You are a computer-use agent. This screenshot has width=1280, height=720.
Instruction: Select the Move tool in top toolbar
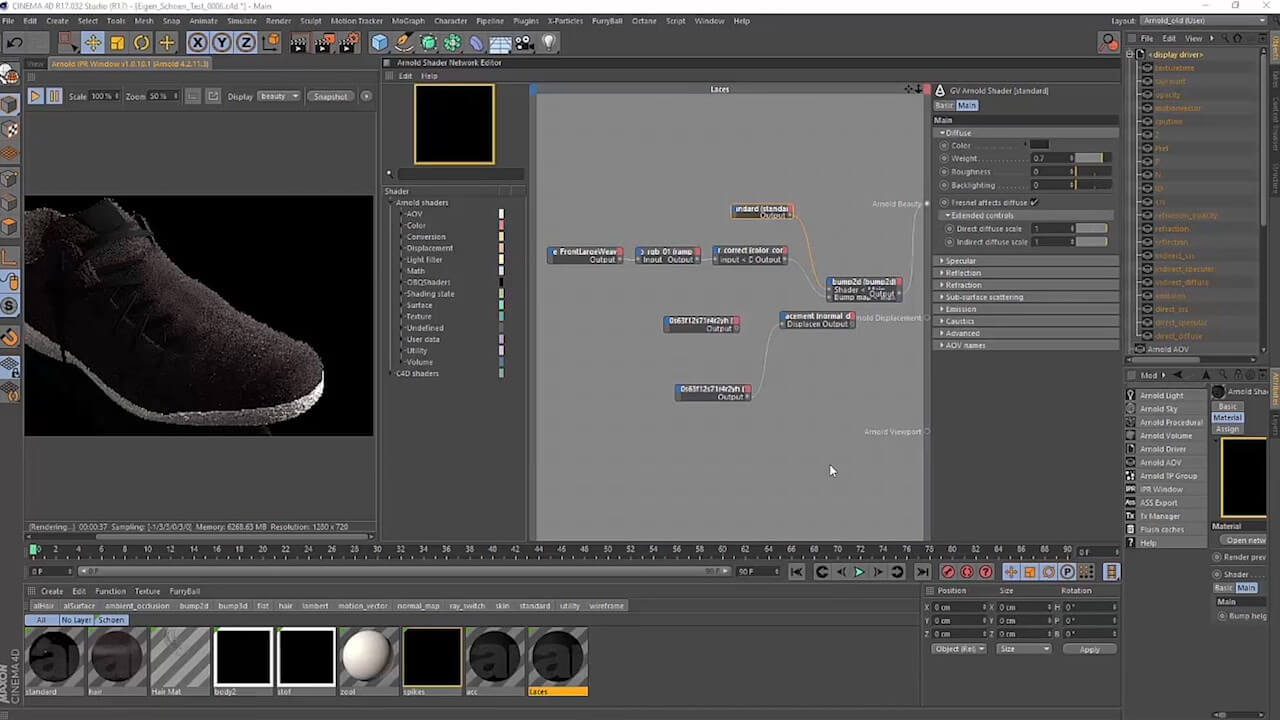coord(92,42)
